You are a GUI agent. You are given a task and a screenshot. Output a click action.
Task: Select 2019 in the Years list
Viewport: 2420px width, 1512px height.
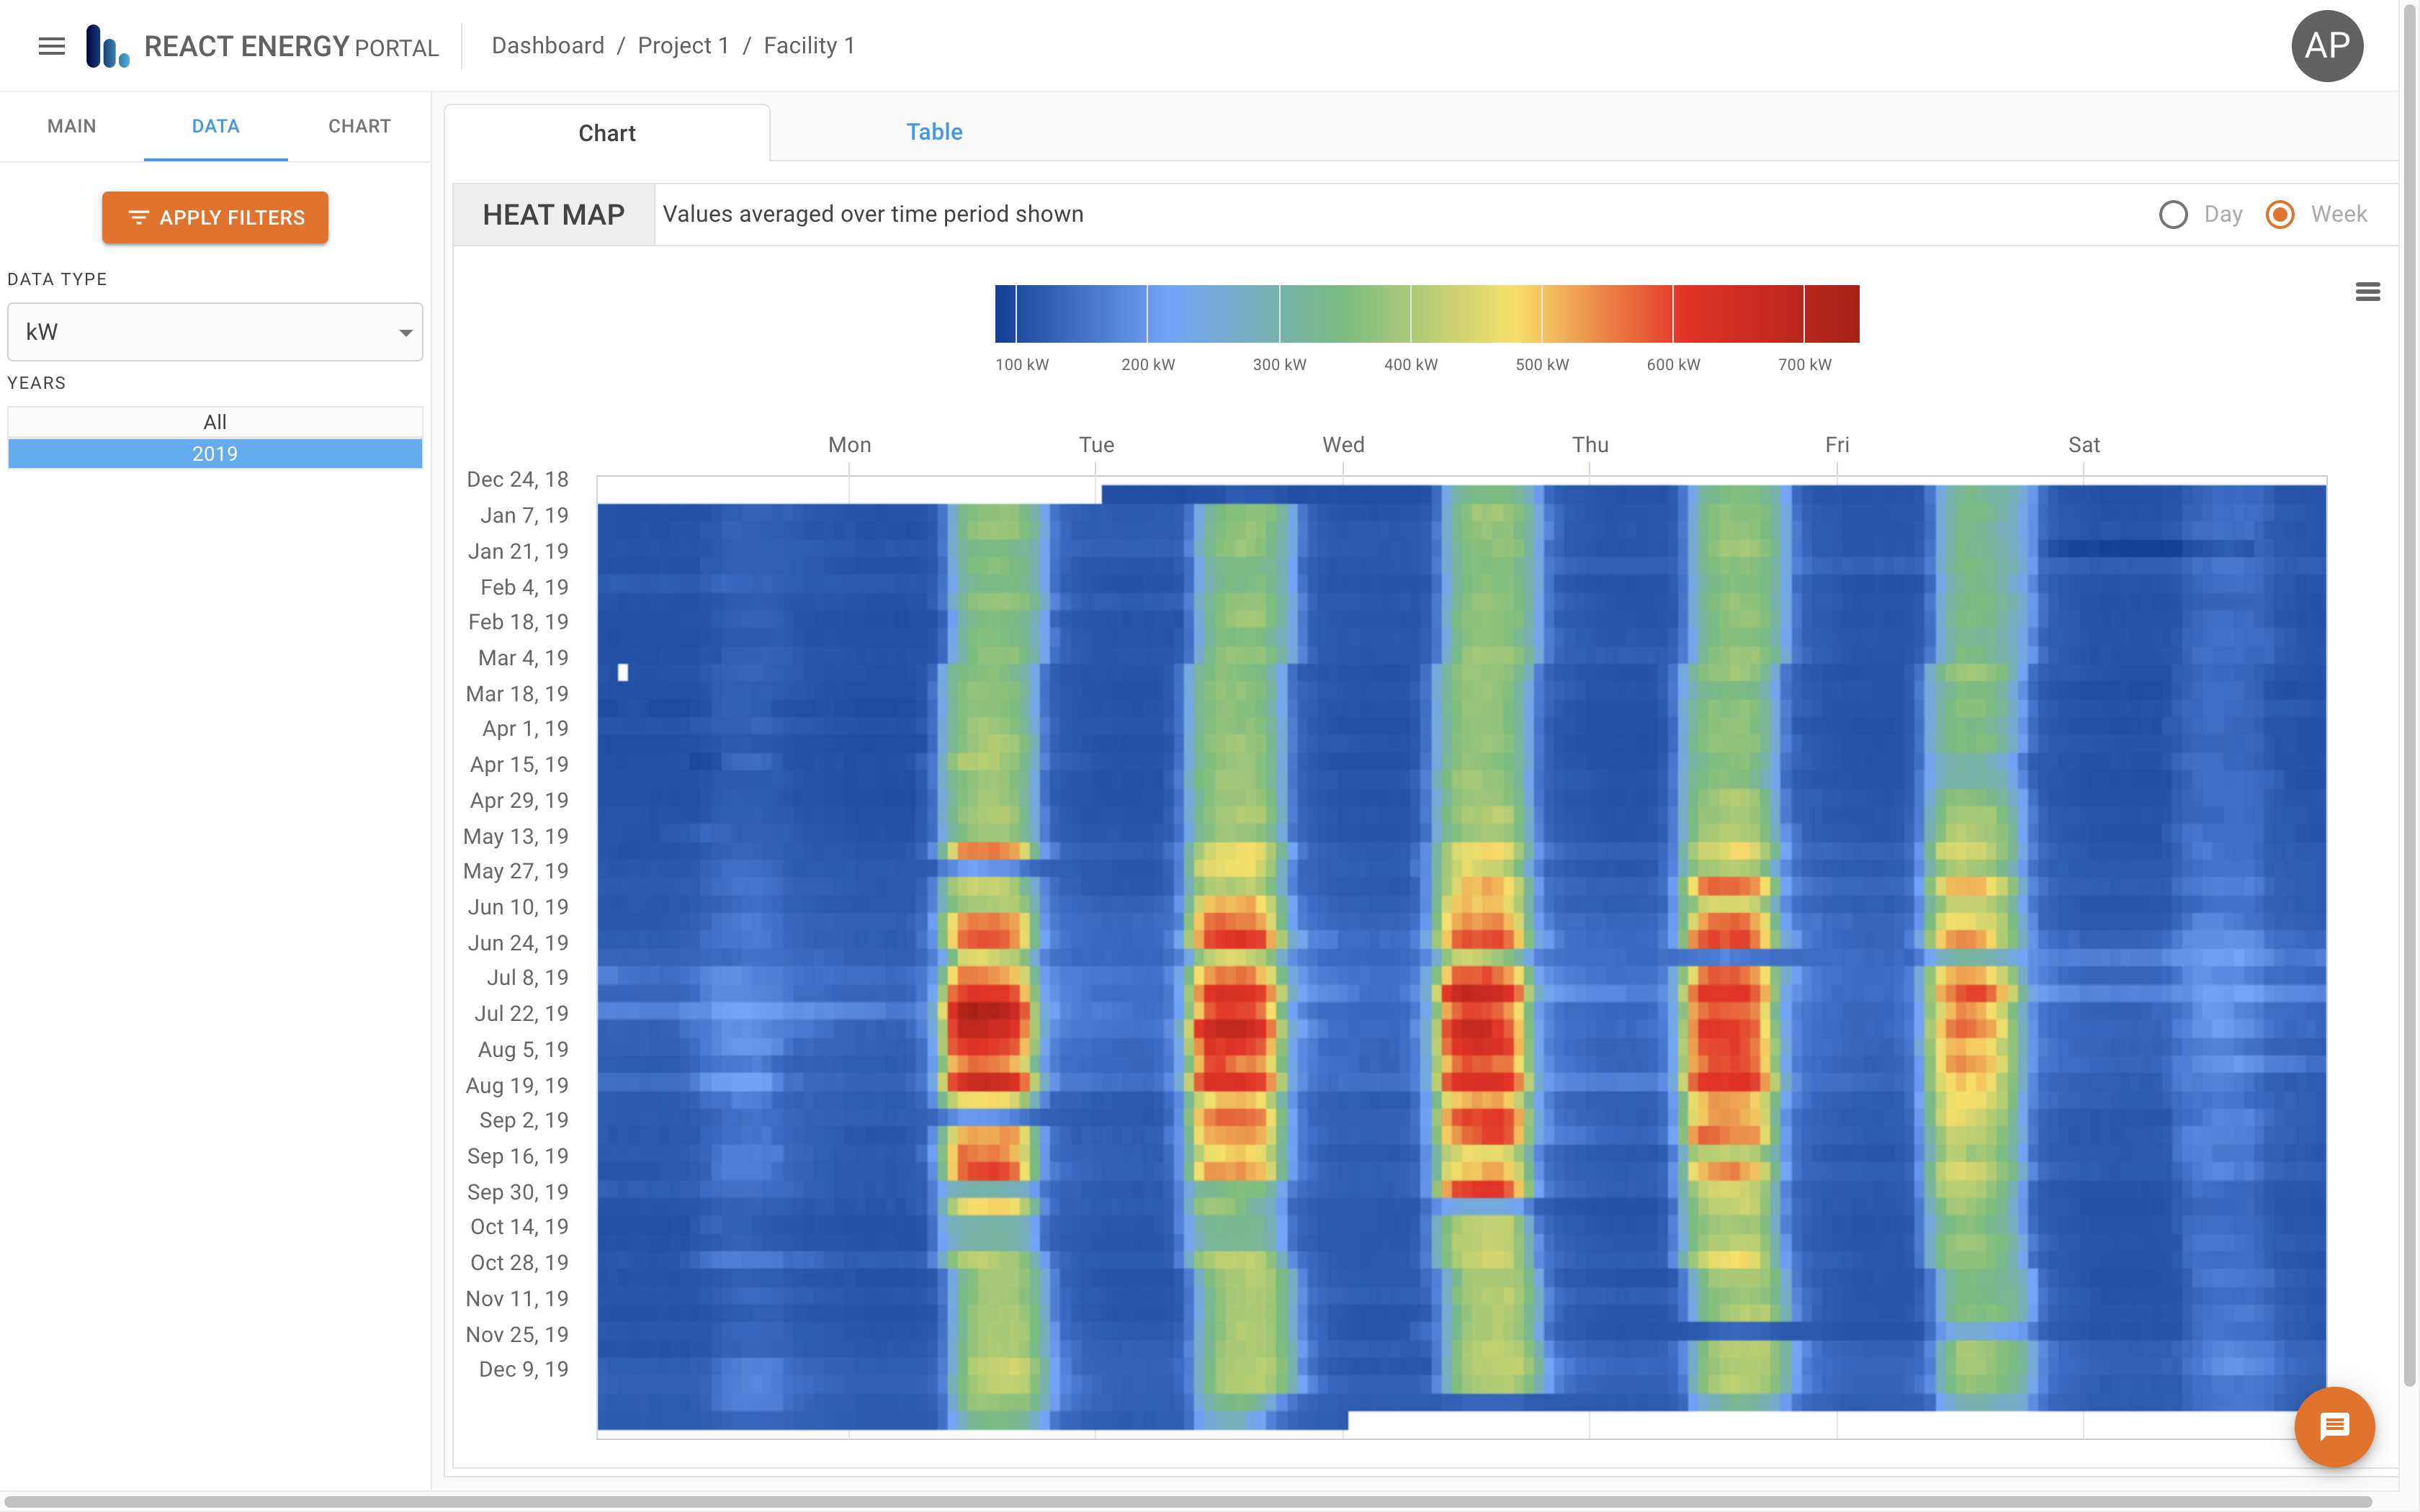point(214,453)
